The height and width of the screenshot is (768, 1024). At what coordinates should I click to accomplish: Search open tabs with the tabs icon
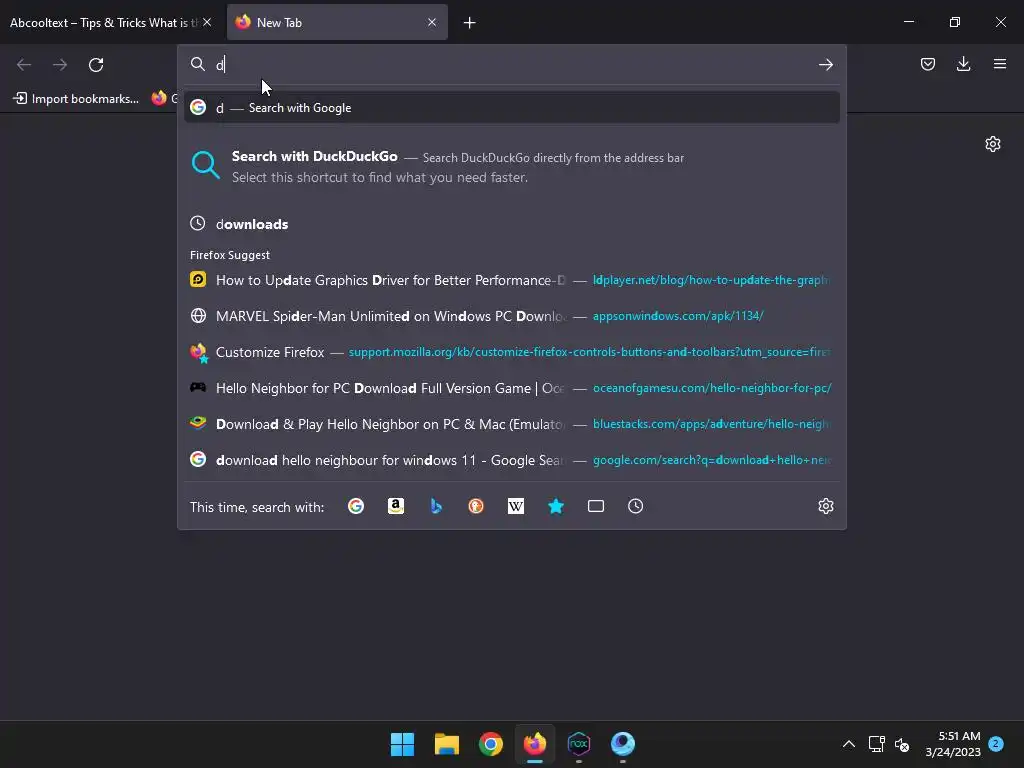(596, 506)
